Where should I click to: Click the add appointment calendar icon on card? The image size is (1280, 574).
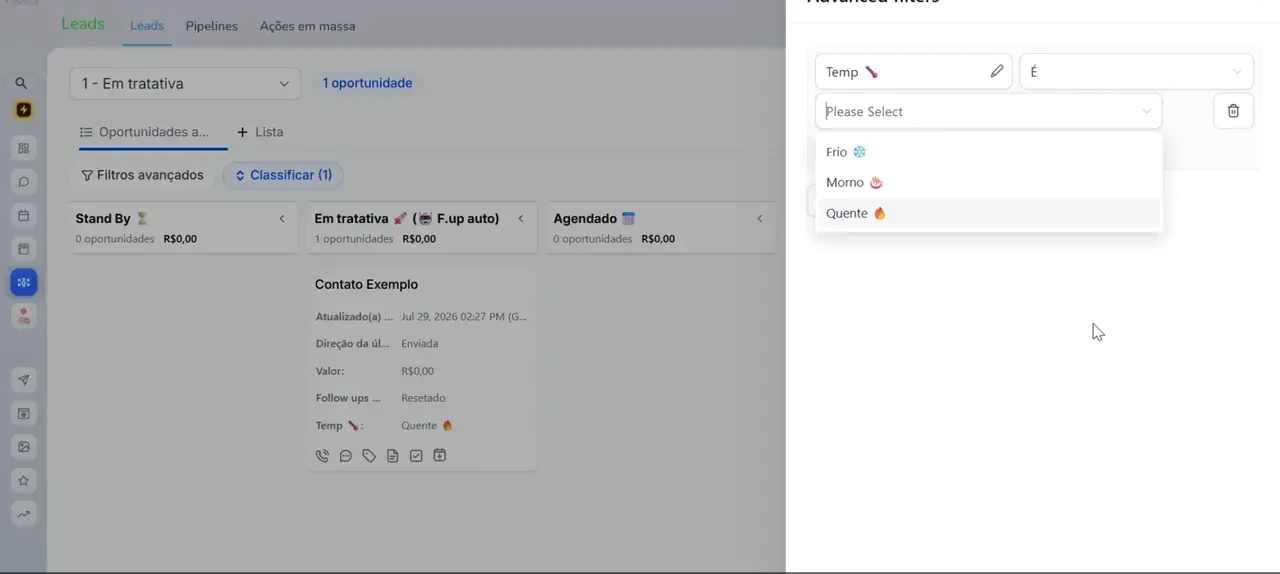(x=439, y=456)
